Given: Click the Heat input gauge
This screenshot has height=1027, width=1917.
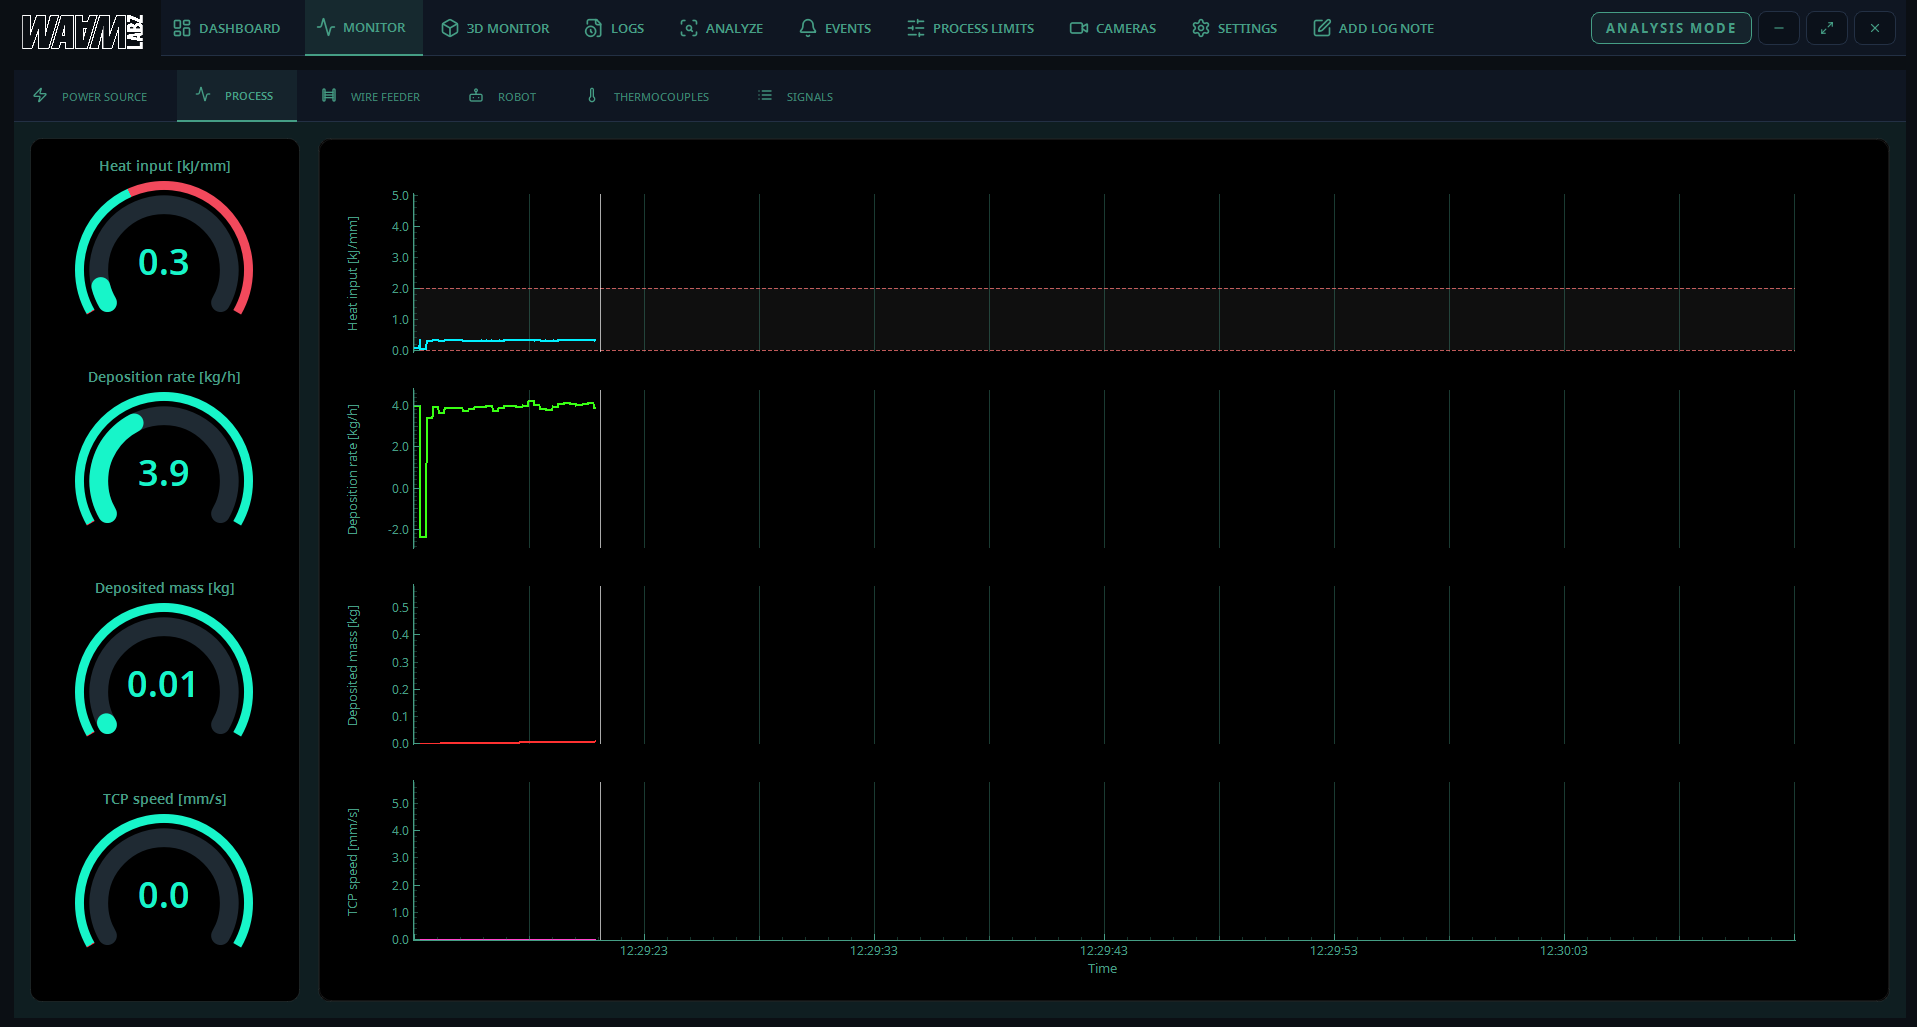Looking at the screenshot, I should tap(164, 249).
